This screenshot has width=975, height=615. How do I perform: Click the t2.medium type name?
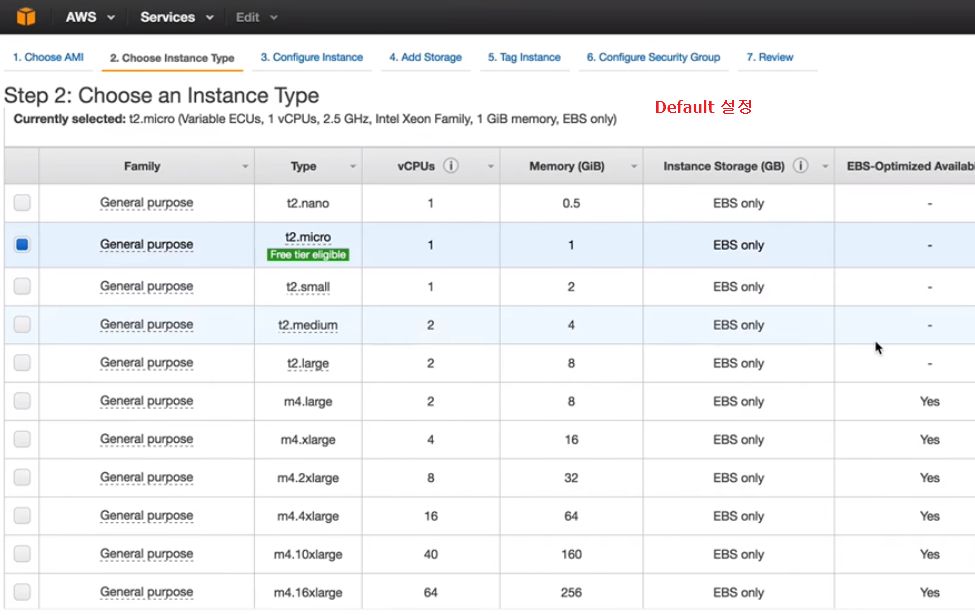[x=308, y=325]
